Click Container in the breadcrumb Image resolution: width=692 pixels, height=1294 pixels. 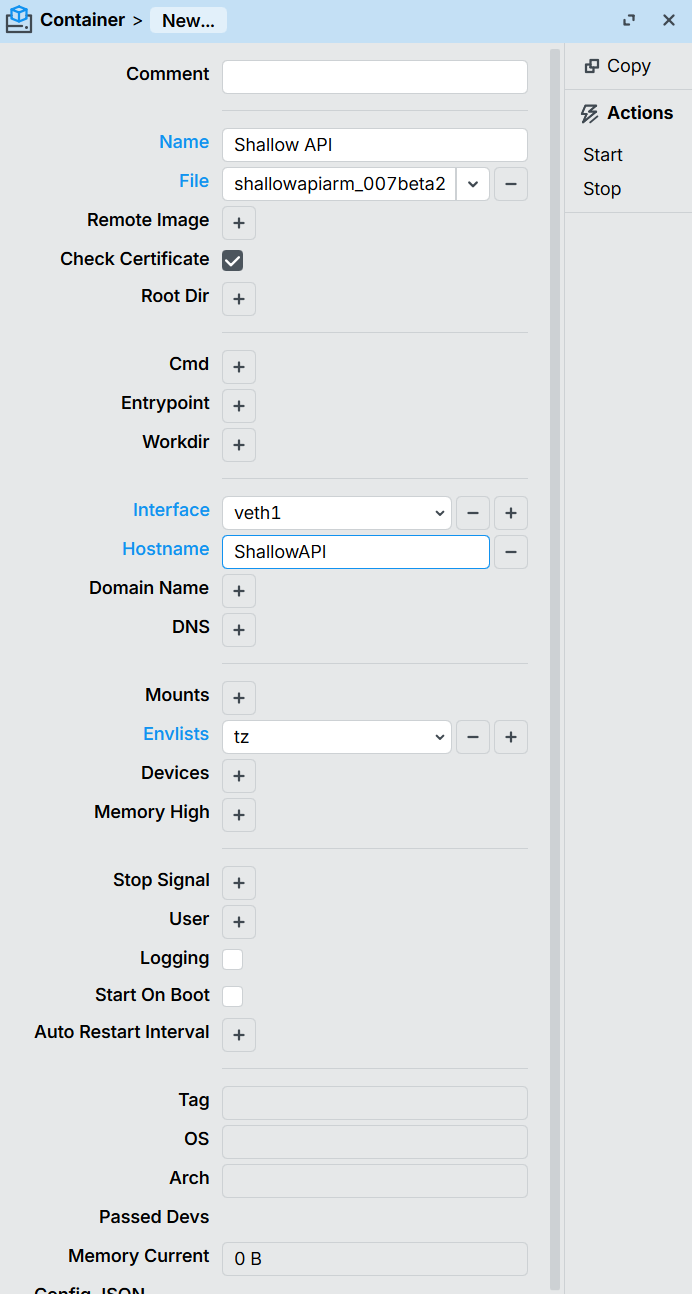point(82,20)
